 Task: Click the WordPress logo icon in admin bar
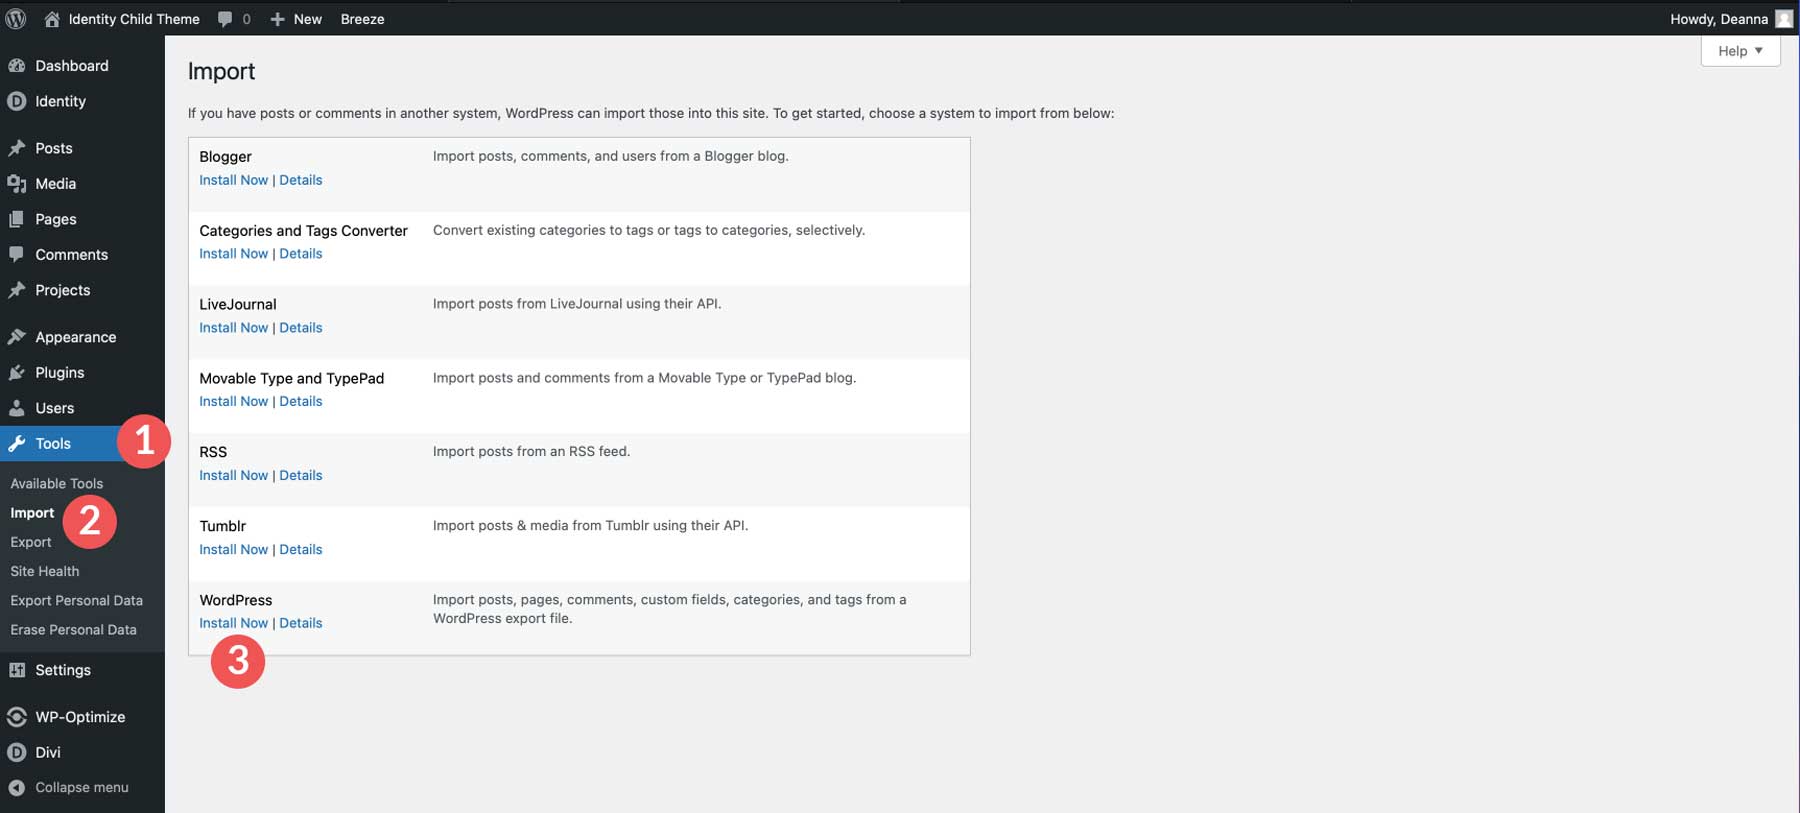[16, 18]
